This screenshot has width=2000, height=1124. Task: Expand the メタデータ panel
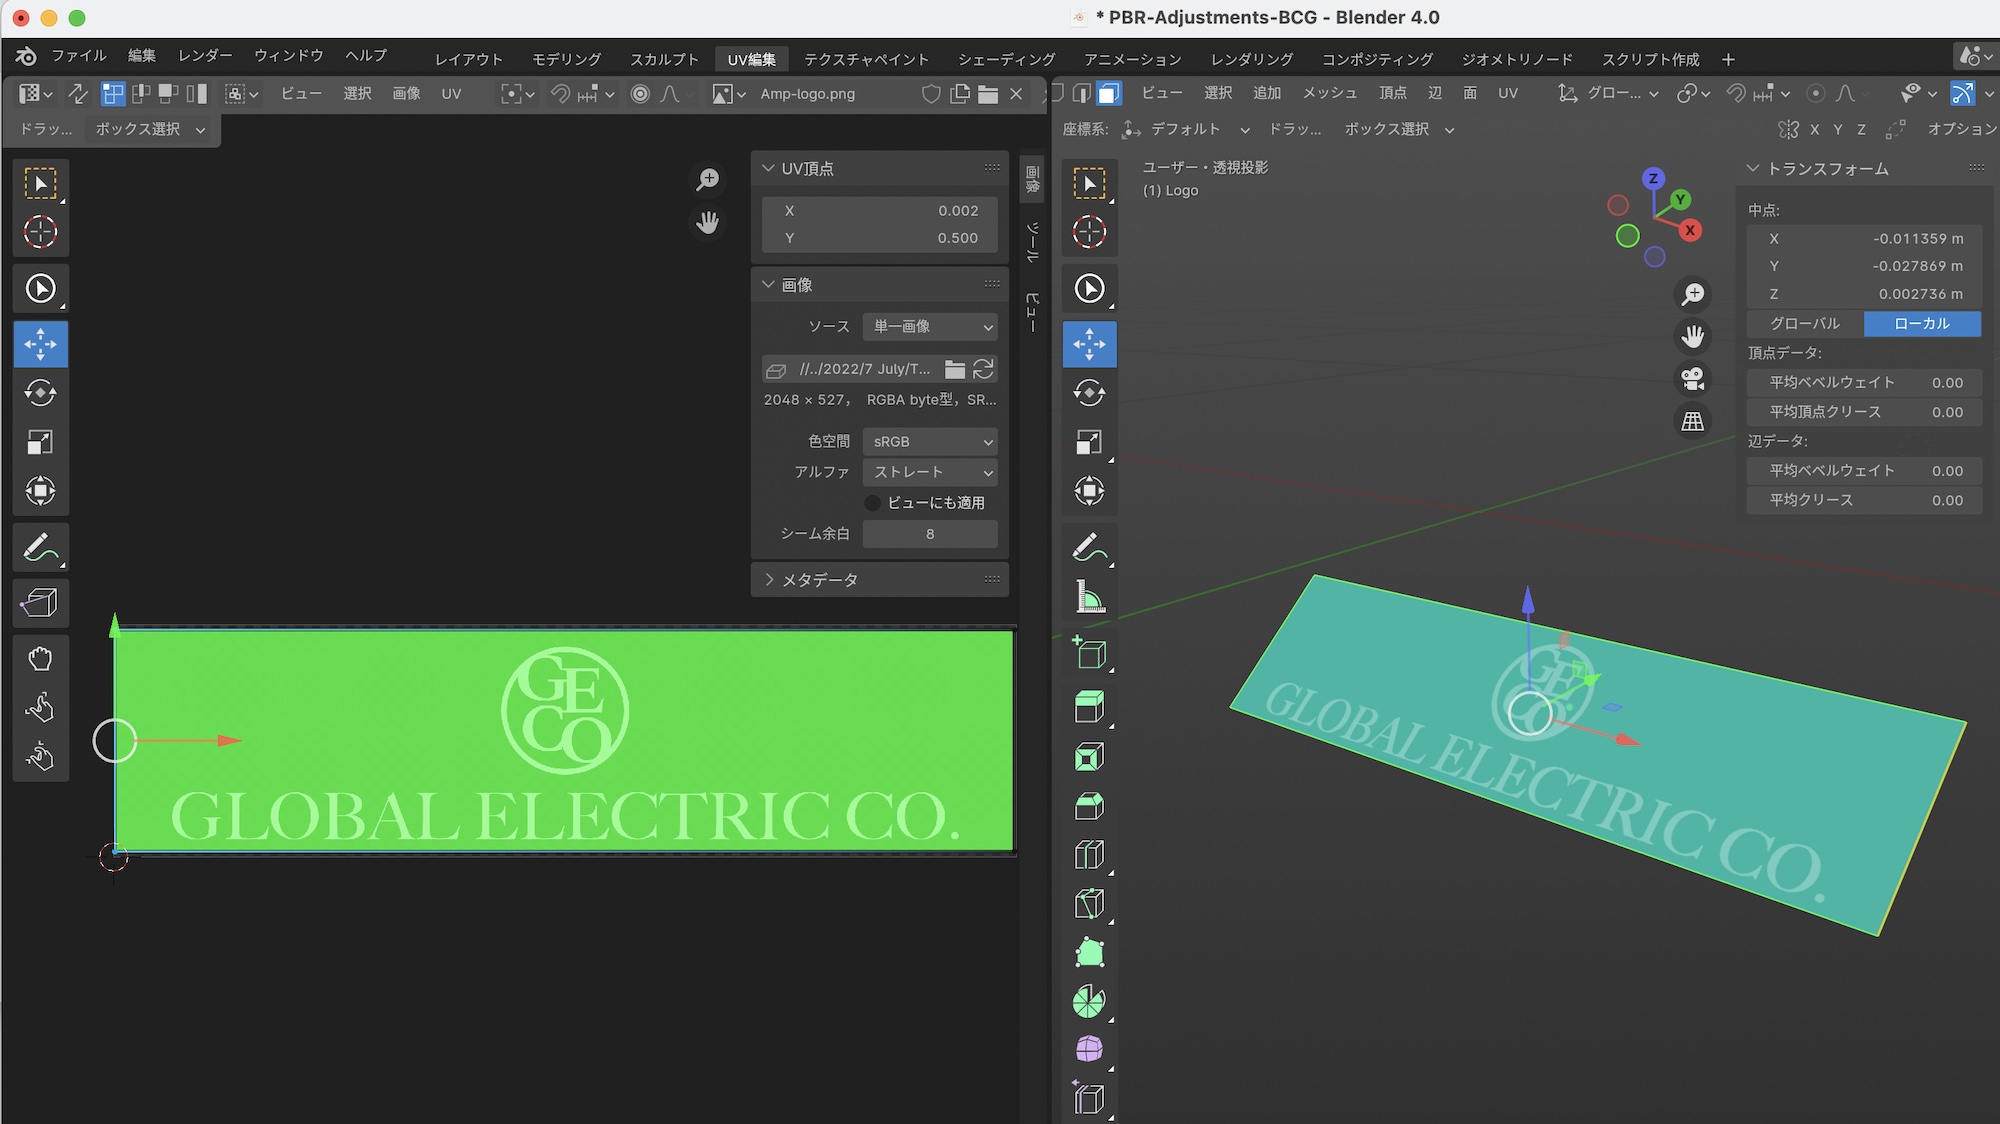coord(819,580)
